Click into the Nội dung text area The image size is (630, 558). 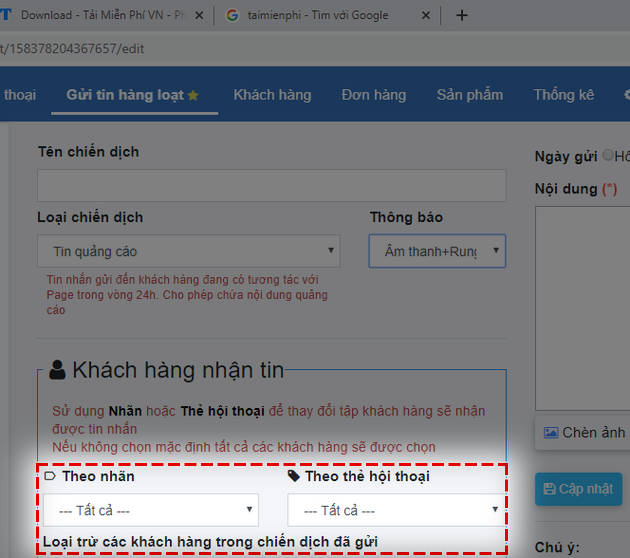tap(583, 309)
